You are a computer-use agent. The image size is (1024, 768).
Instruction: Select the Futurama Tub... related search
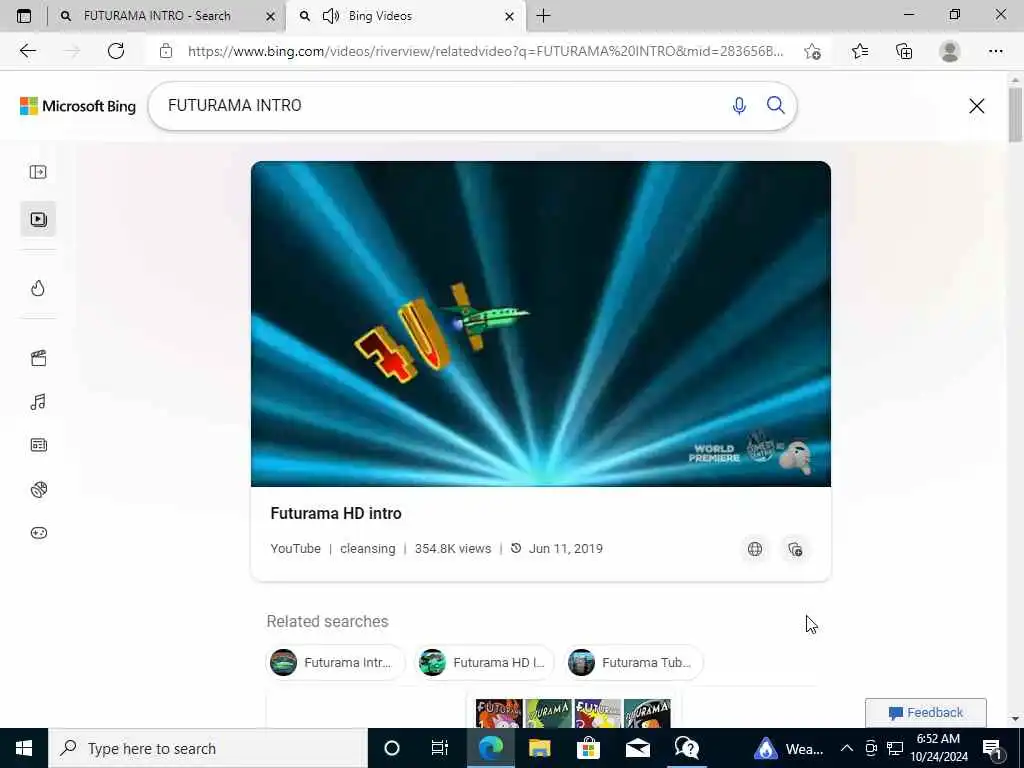pyautogui.click(x=633, y=663)
